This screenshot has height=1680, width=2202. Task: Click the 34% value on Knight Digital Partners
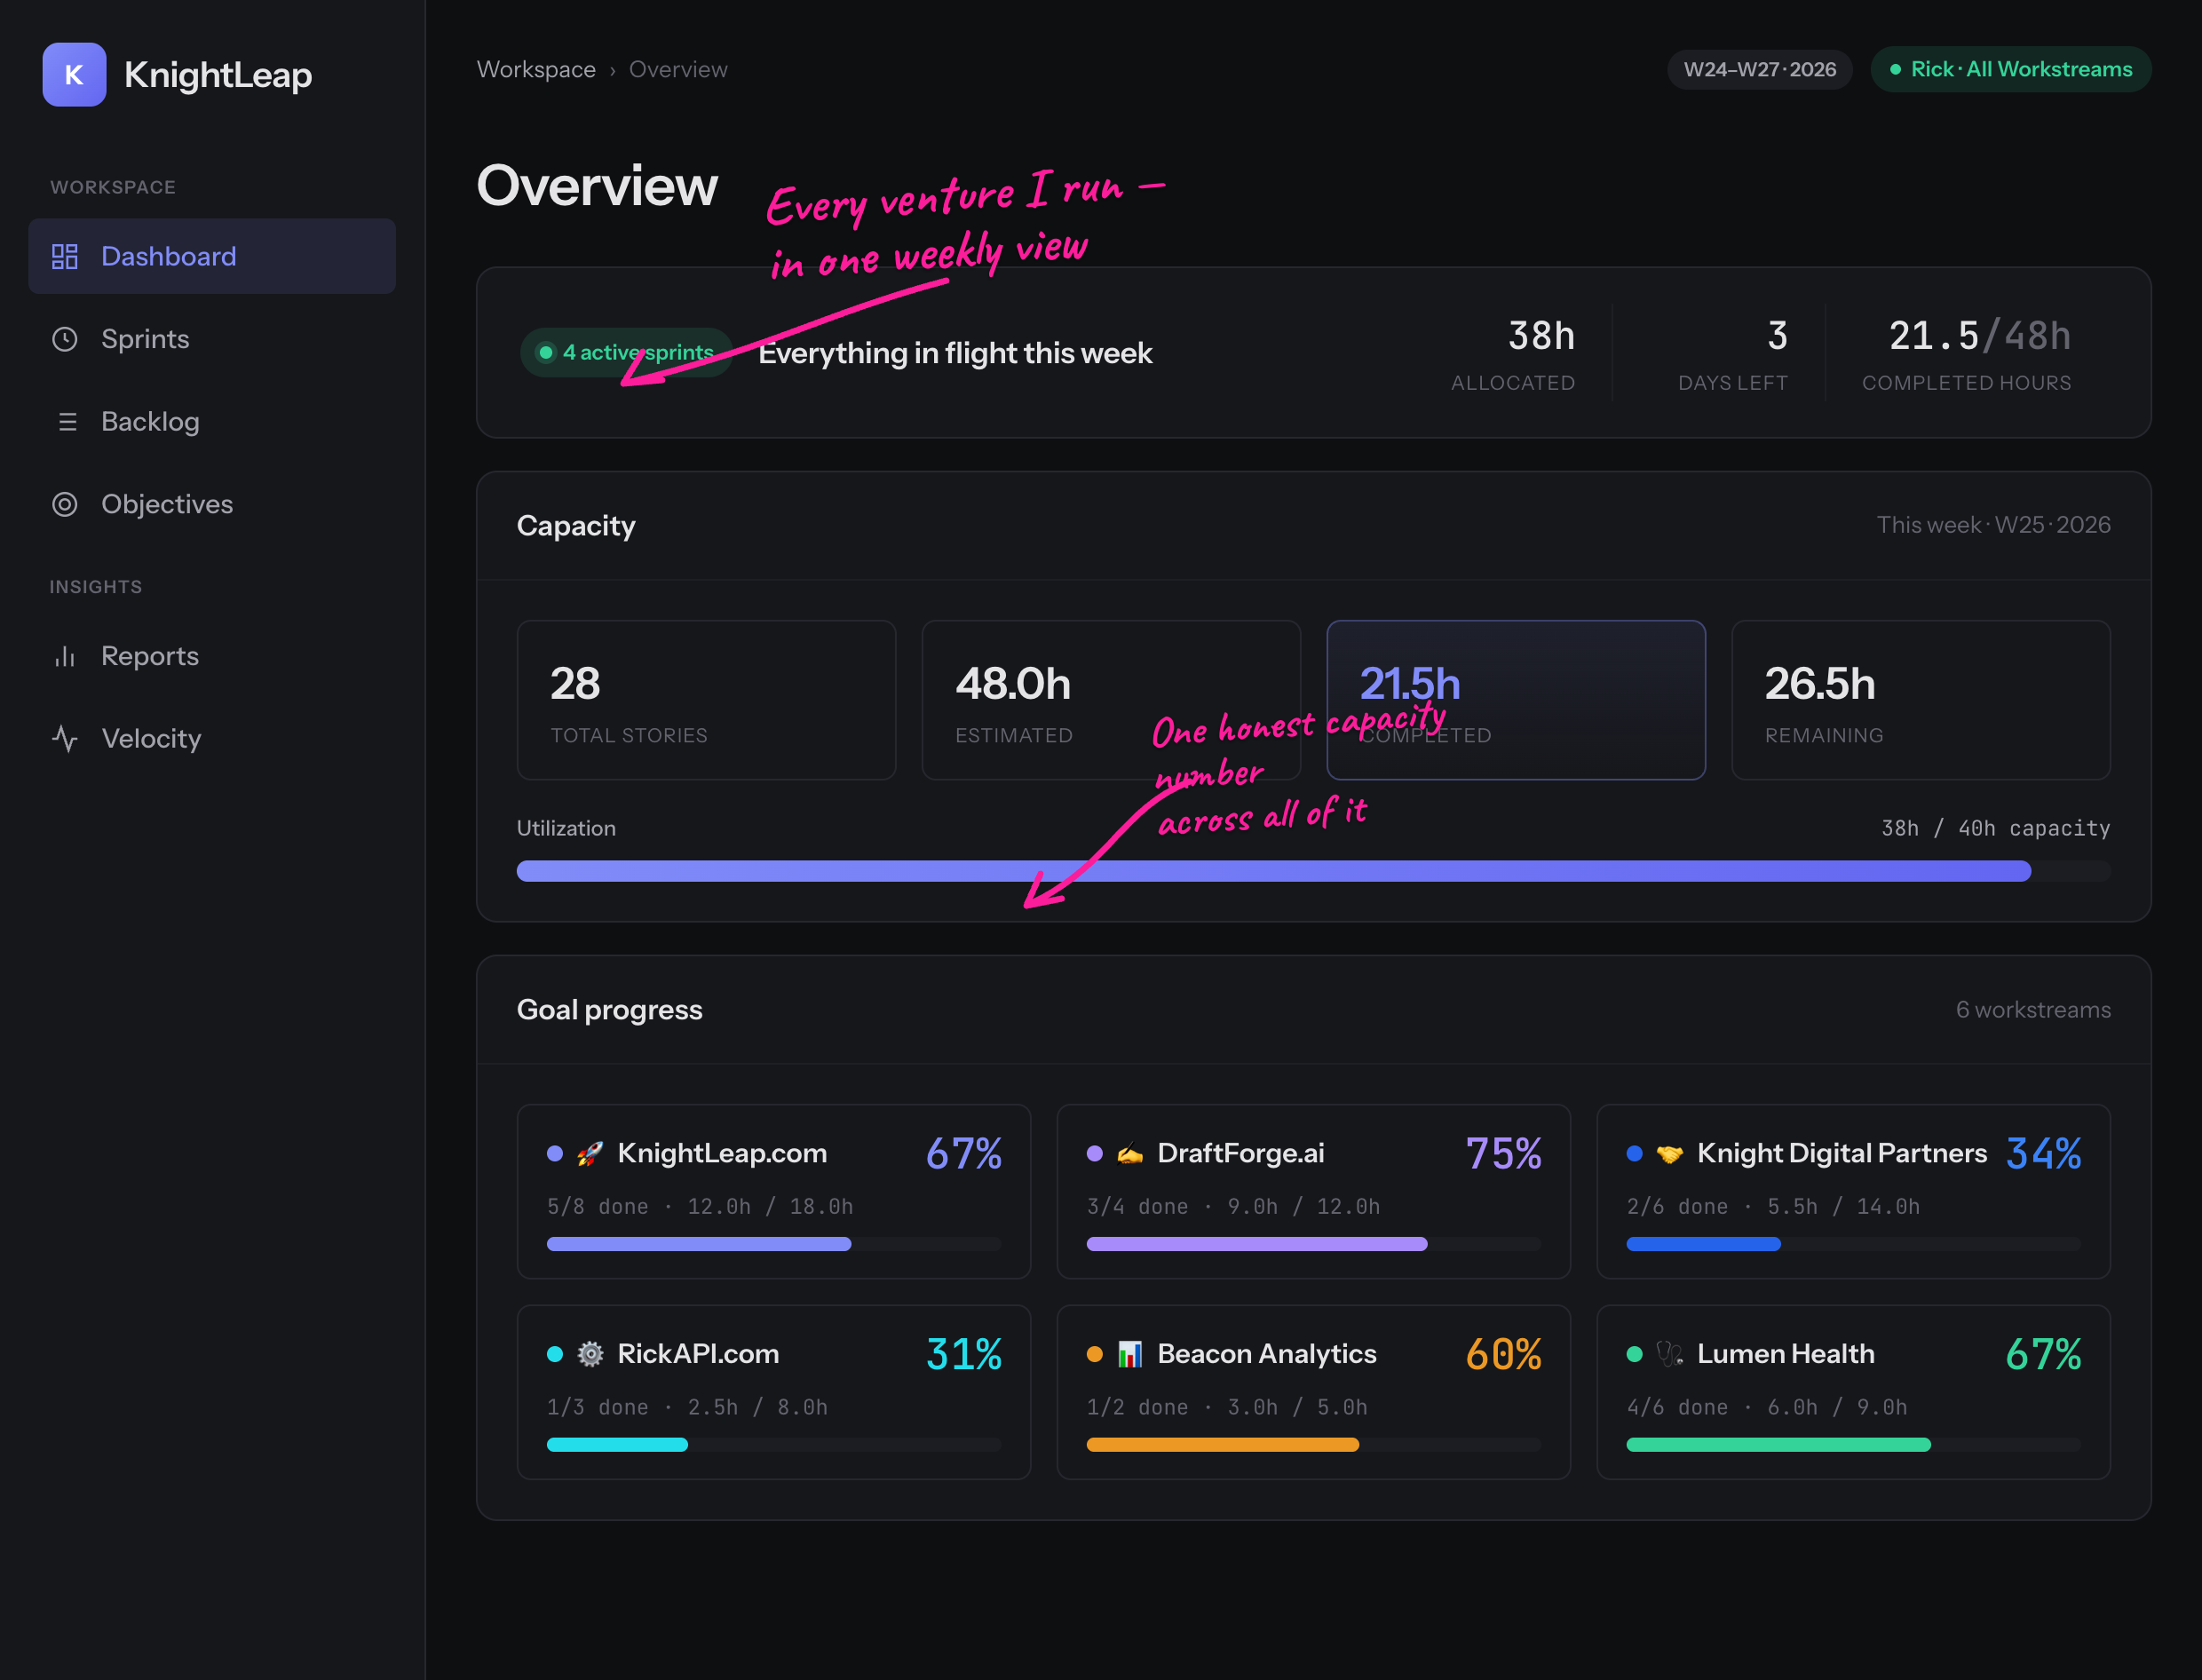[x=2044, y=1153]
